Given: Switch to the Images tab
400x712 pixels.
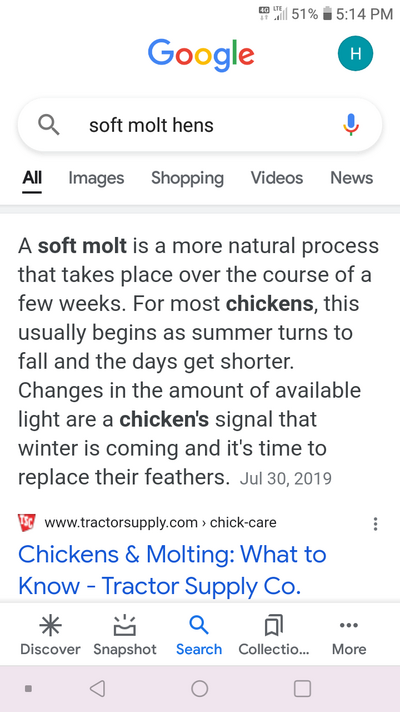Looking at the screenshot, I should tap(96, 178).
